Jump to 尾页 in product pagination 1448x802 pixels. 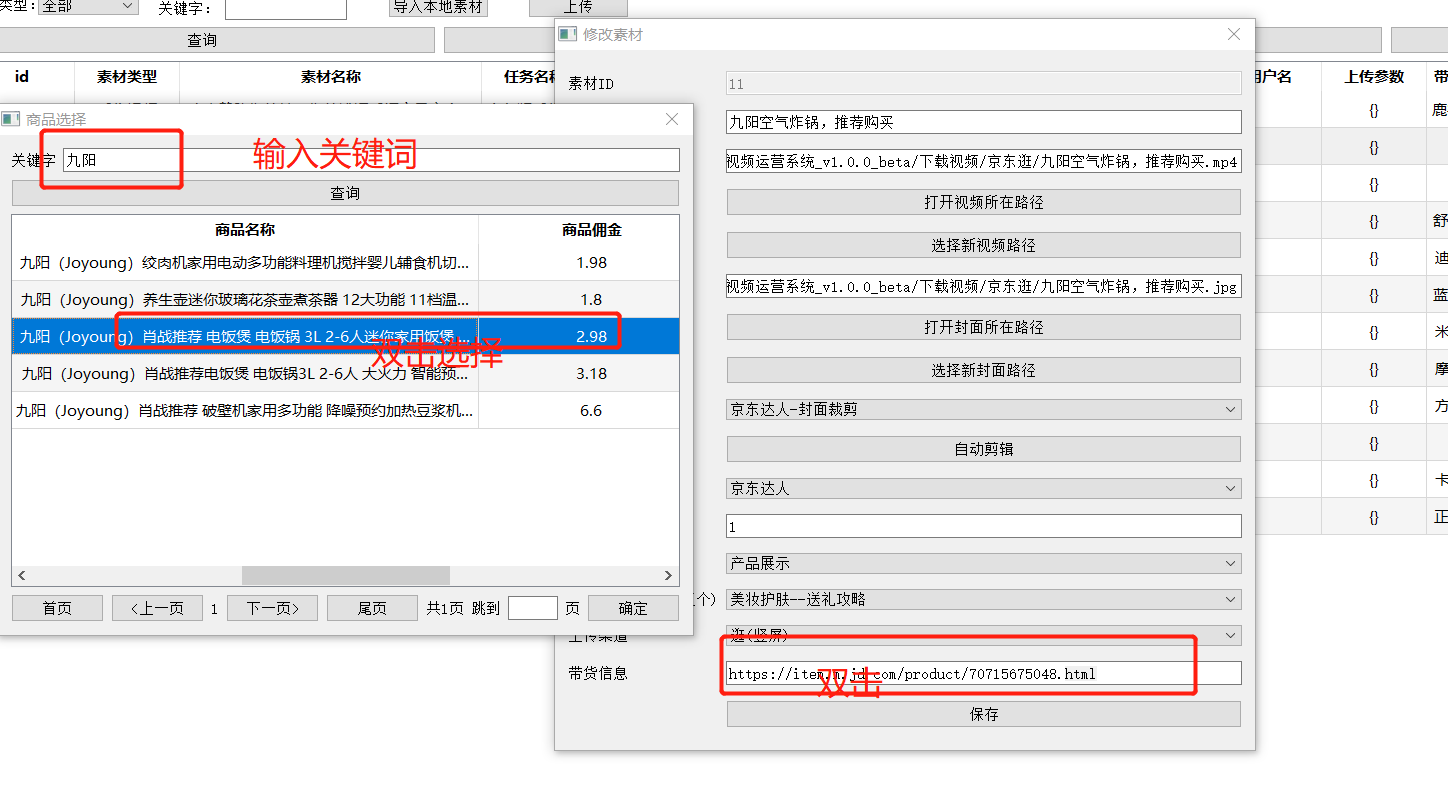pyautogui.click(x=372, y=608)
